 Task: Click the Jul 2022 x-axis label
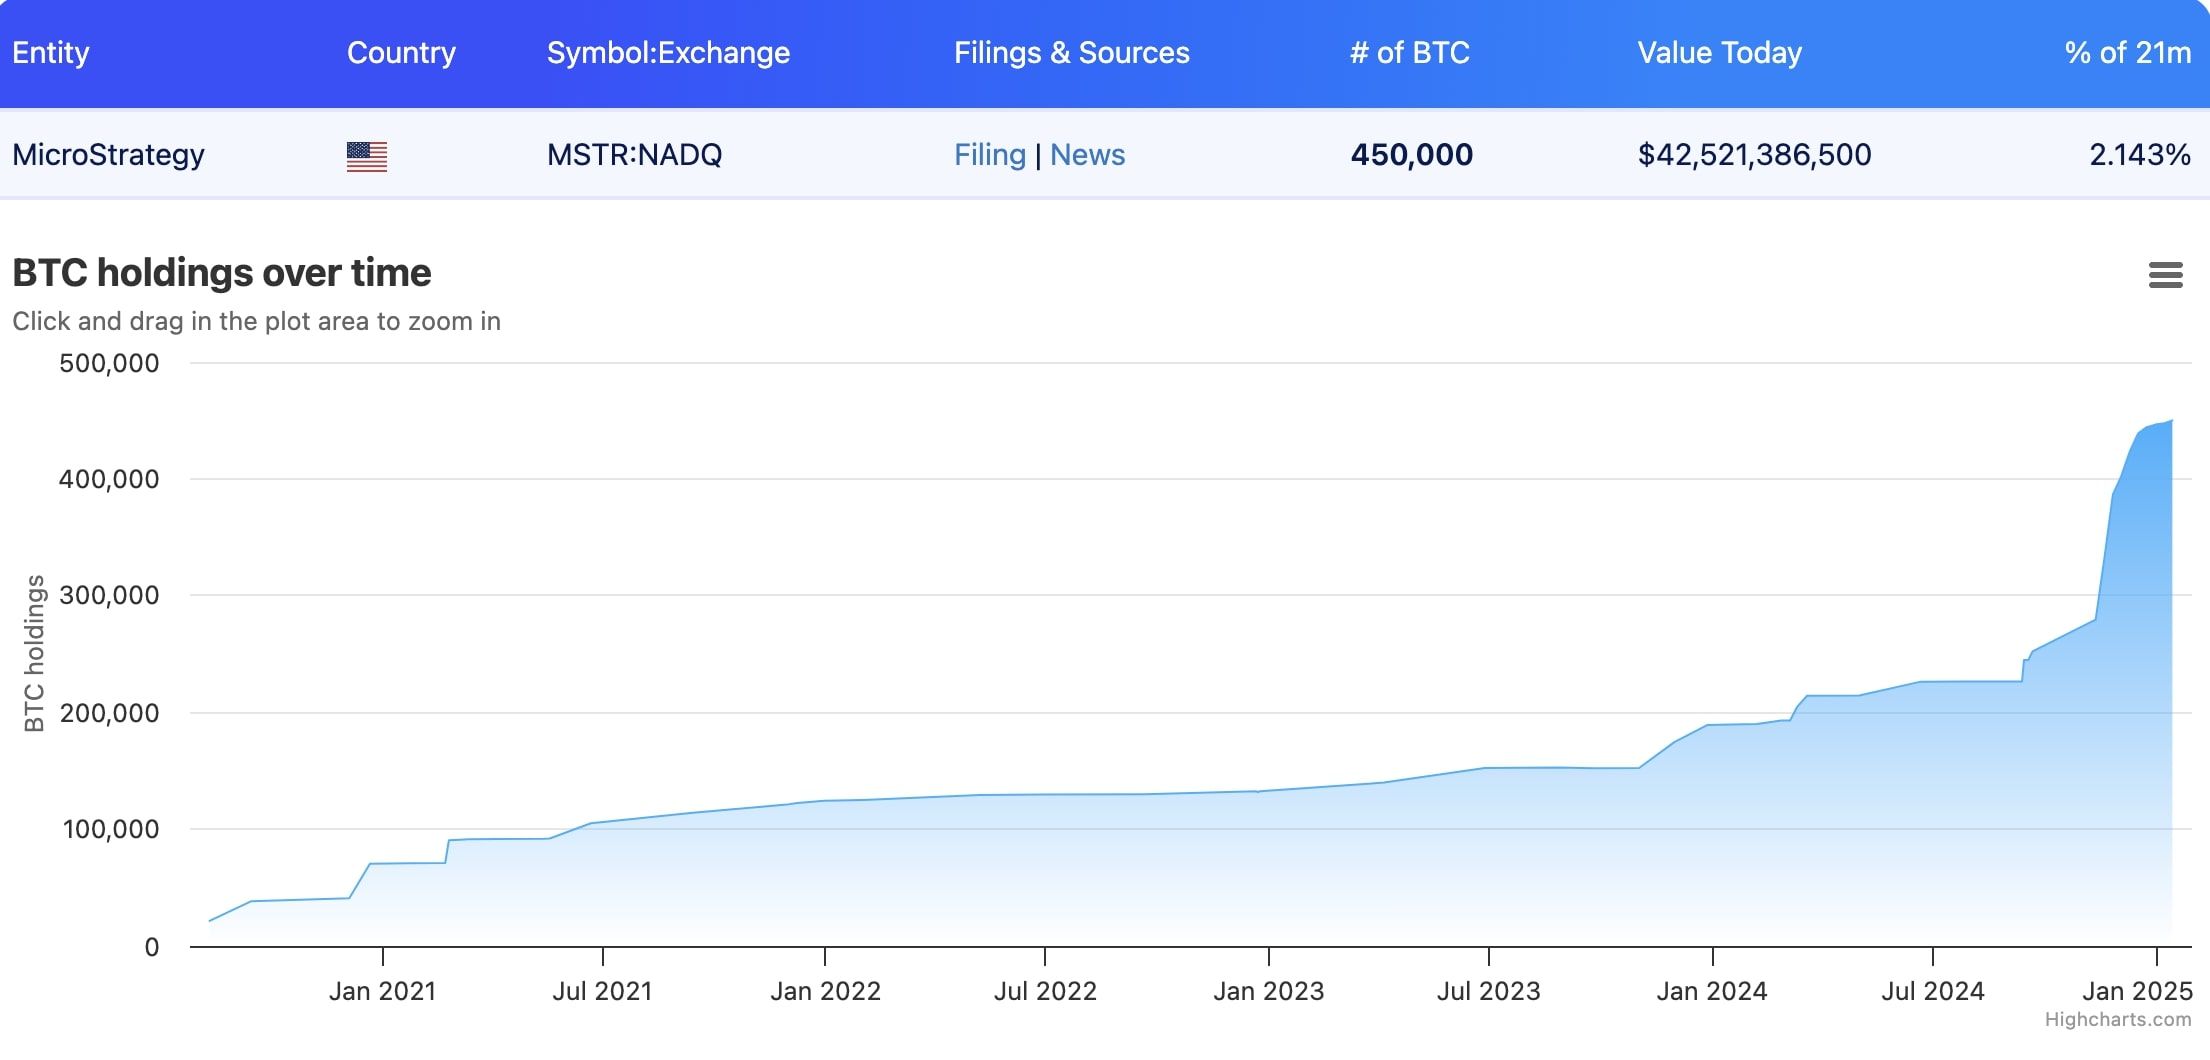(1045, 991)
